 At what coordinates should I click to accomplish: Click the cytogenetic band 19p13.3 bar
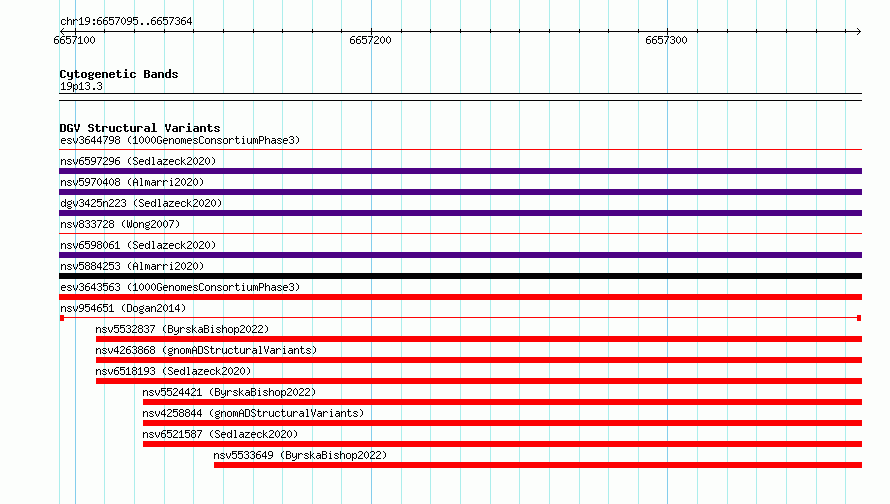coord(460,97)
